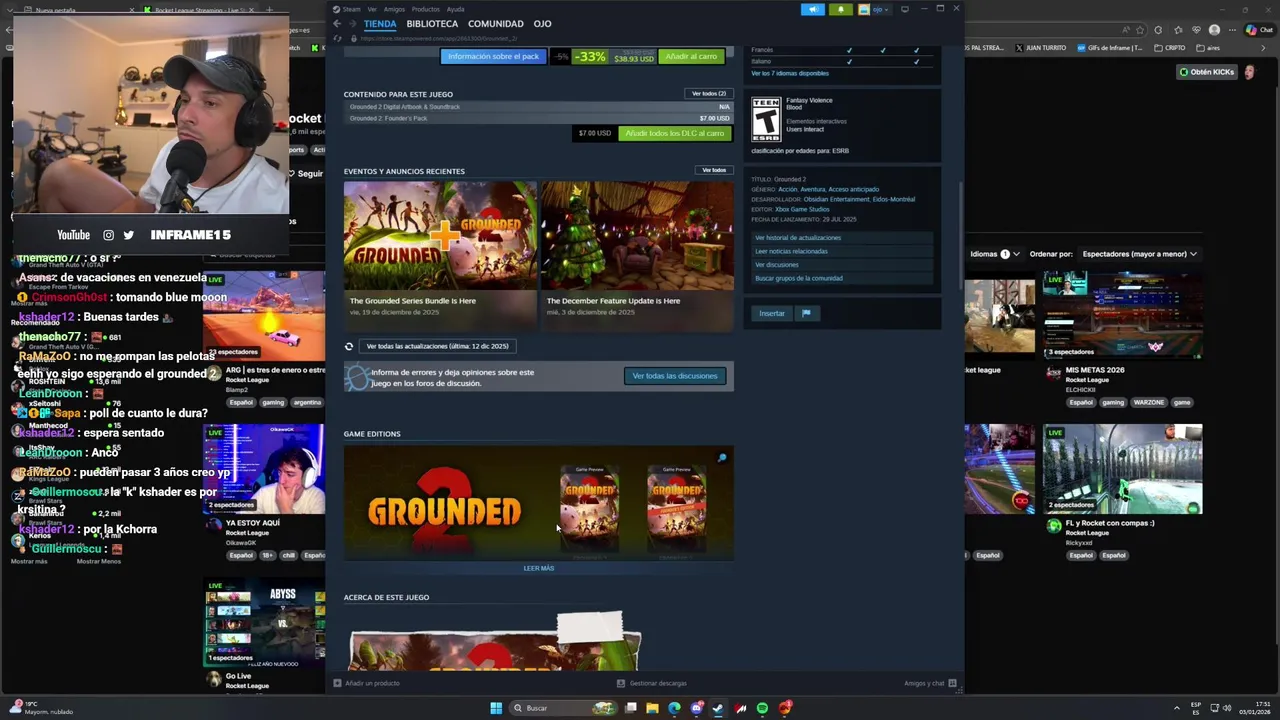Viewport: 1280px width, 720px height.
Task: Click Obtén KICKs button in browser
Action: 1206,72
